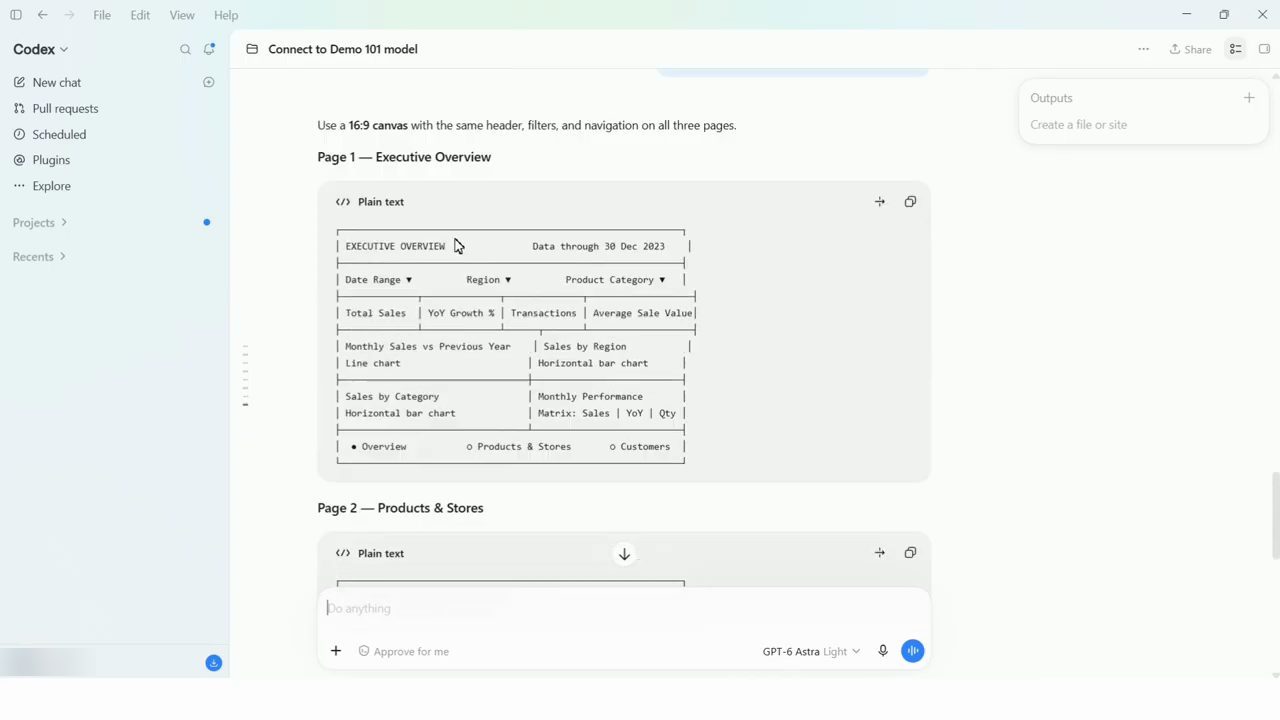
Task: Go back using the left arrow
Action: click(42, 15)
